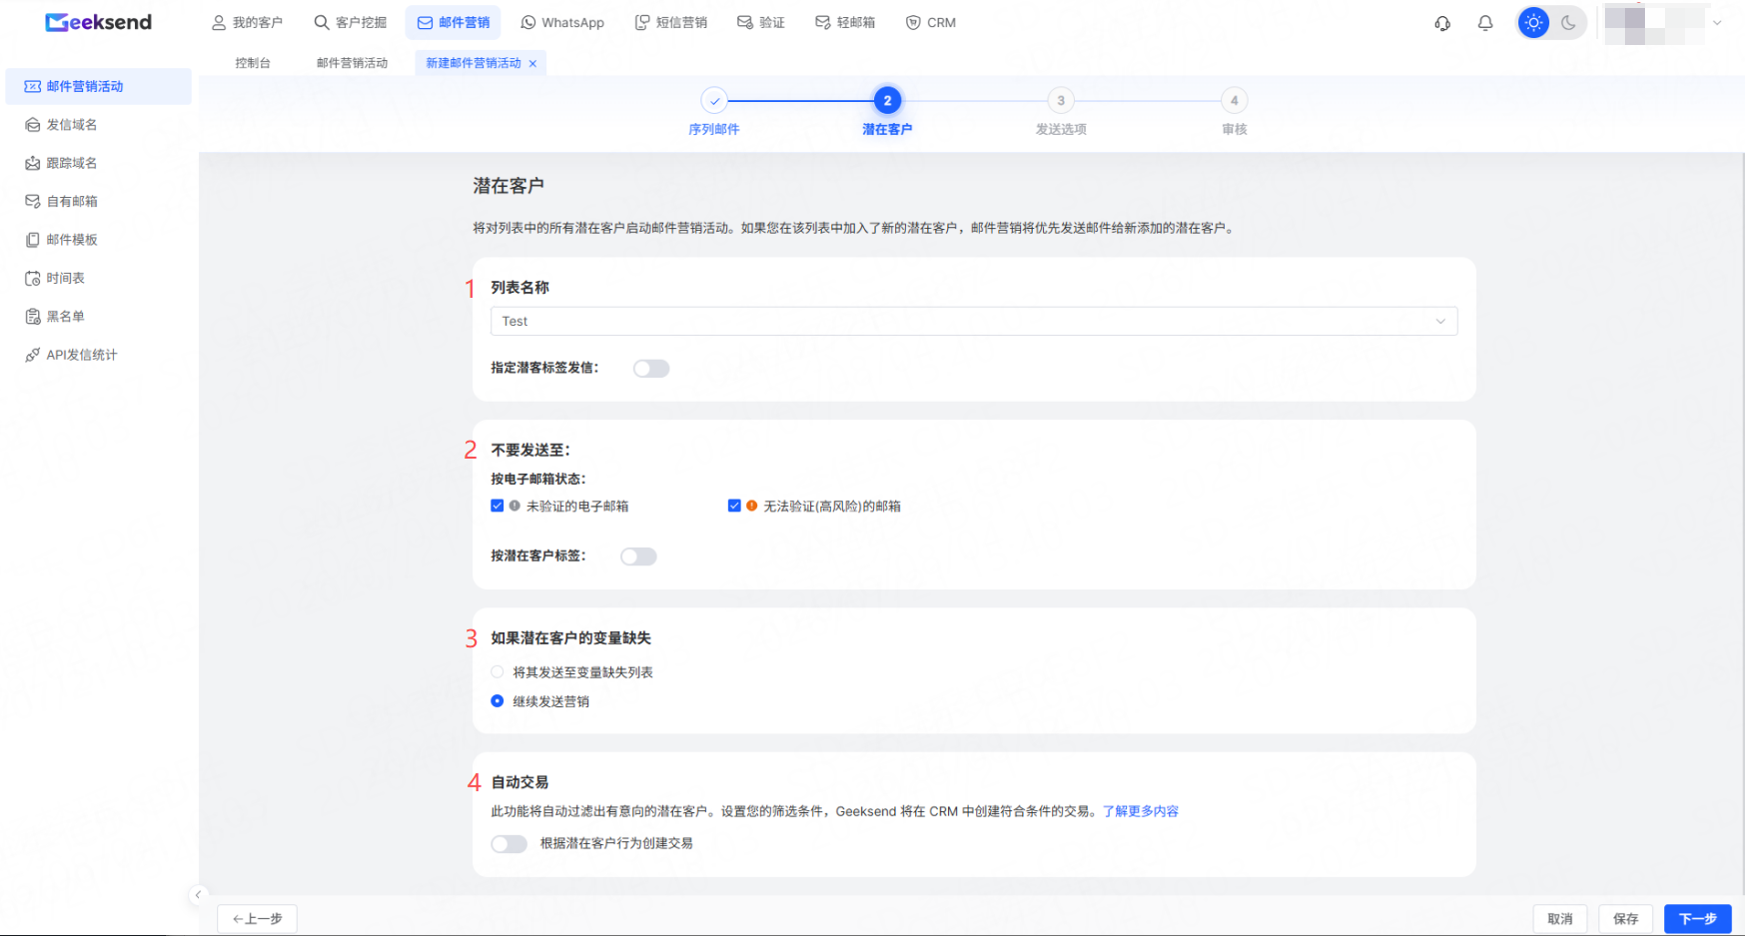This screenshot has height=936, width=1745.
Task: Open the CRM menu
Action: 931,22
